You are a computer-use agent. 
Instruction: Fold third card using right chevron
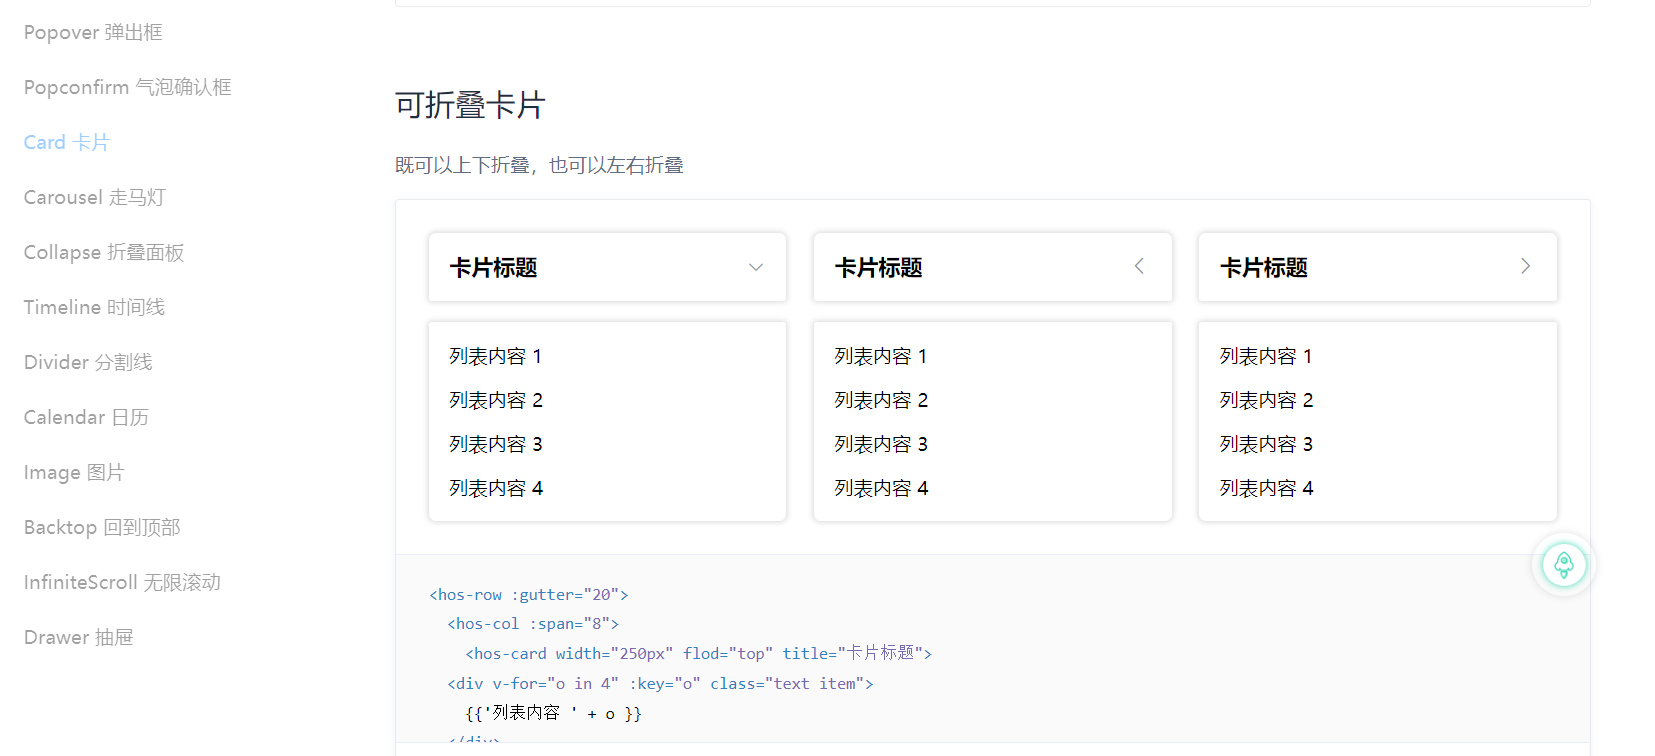point(1525,266)
